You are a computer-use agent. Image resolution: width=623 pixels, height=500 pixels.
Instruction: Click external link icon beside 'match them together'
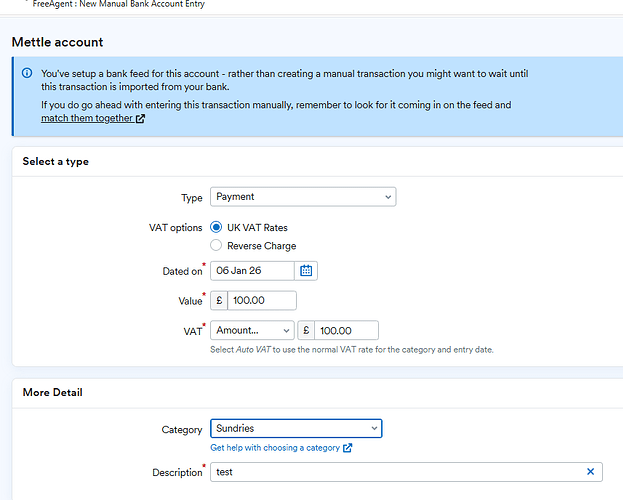[x=140, y=119]
